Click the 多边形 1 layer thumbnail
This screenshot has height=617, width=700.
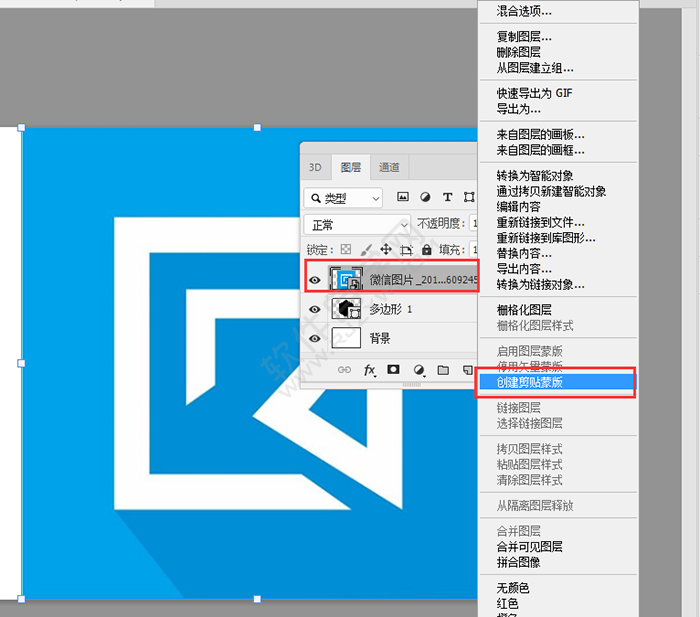coord(346,308)
